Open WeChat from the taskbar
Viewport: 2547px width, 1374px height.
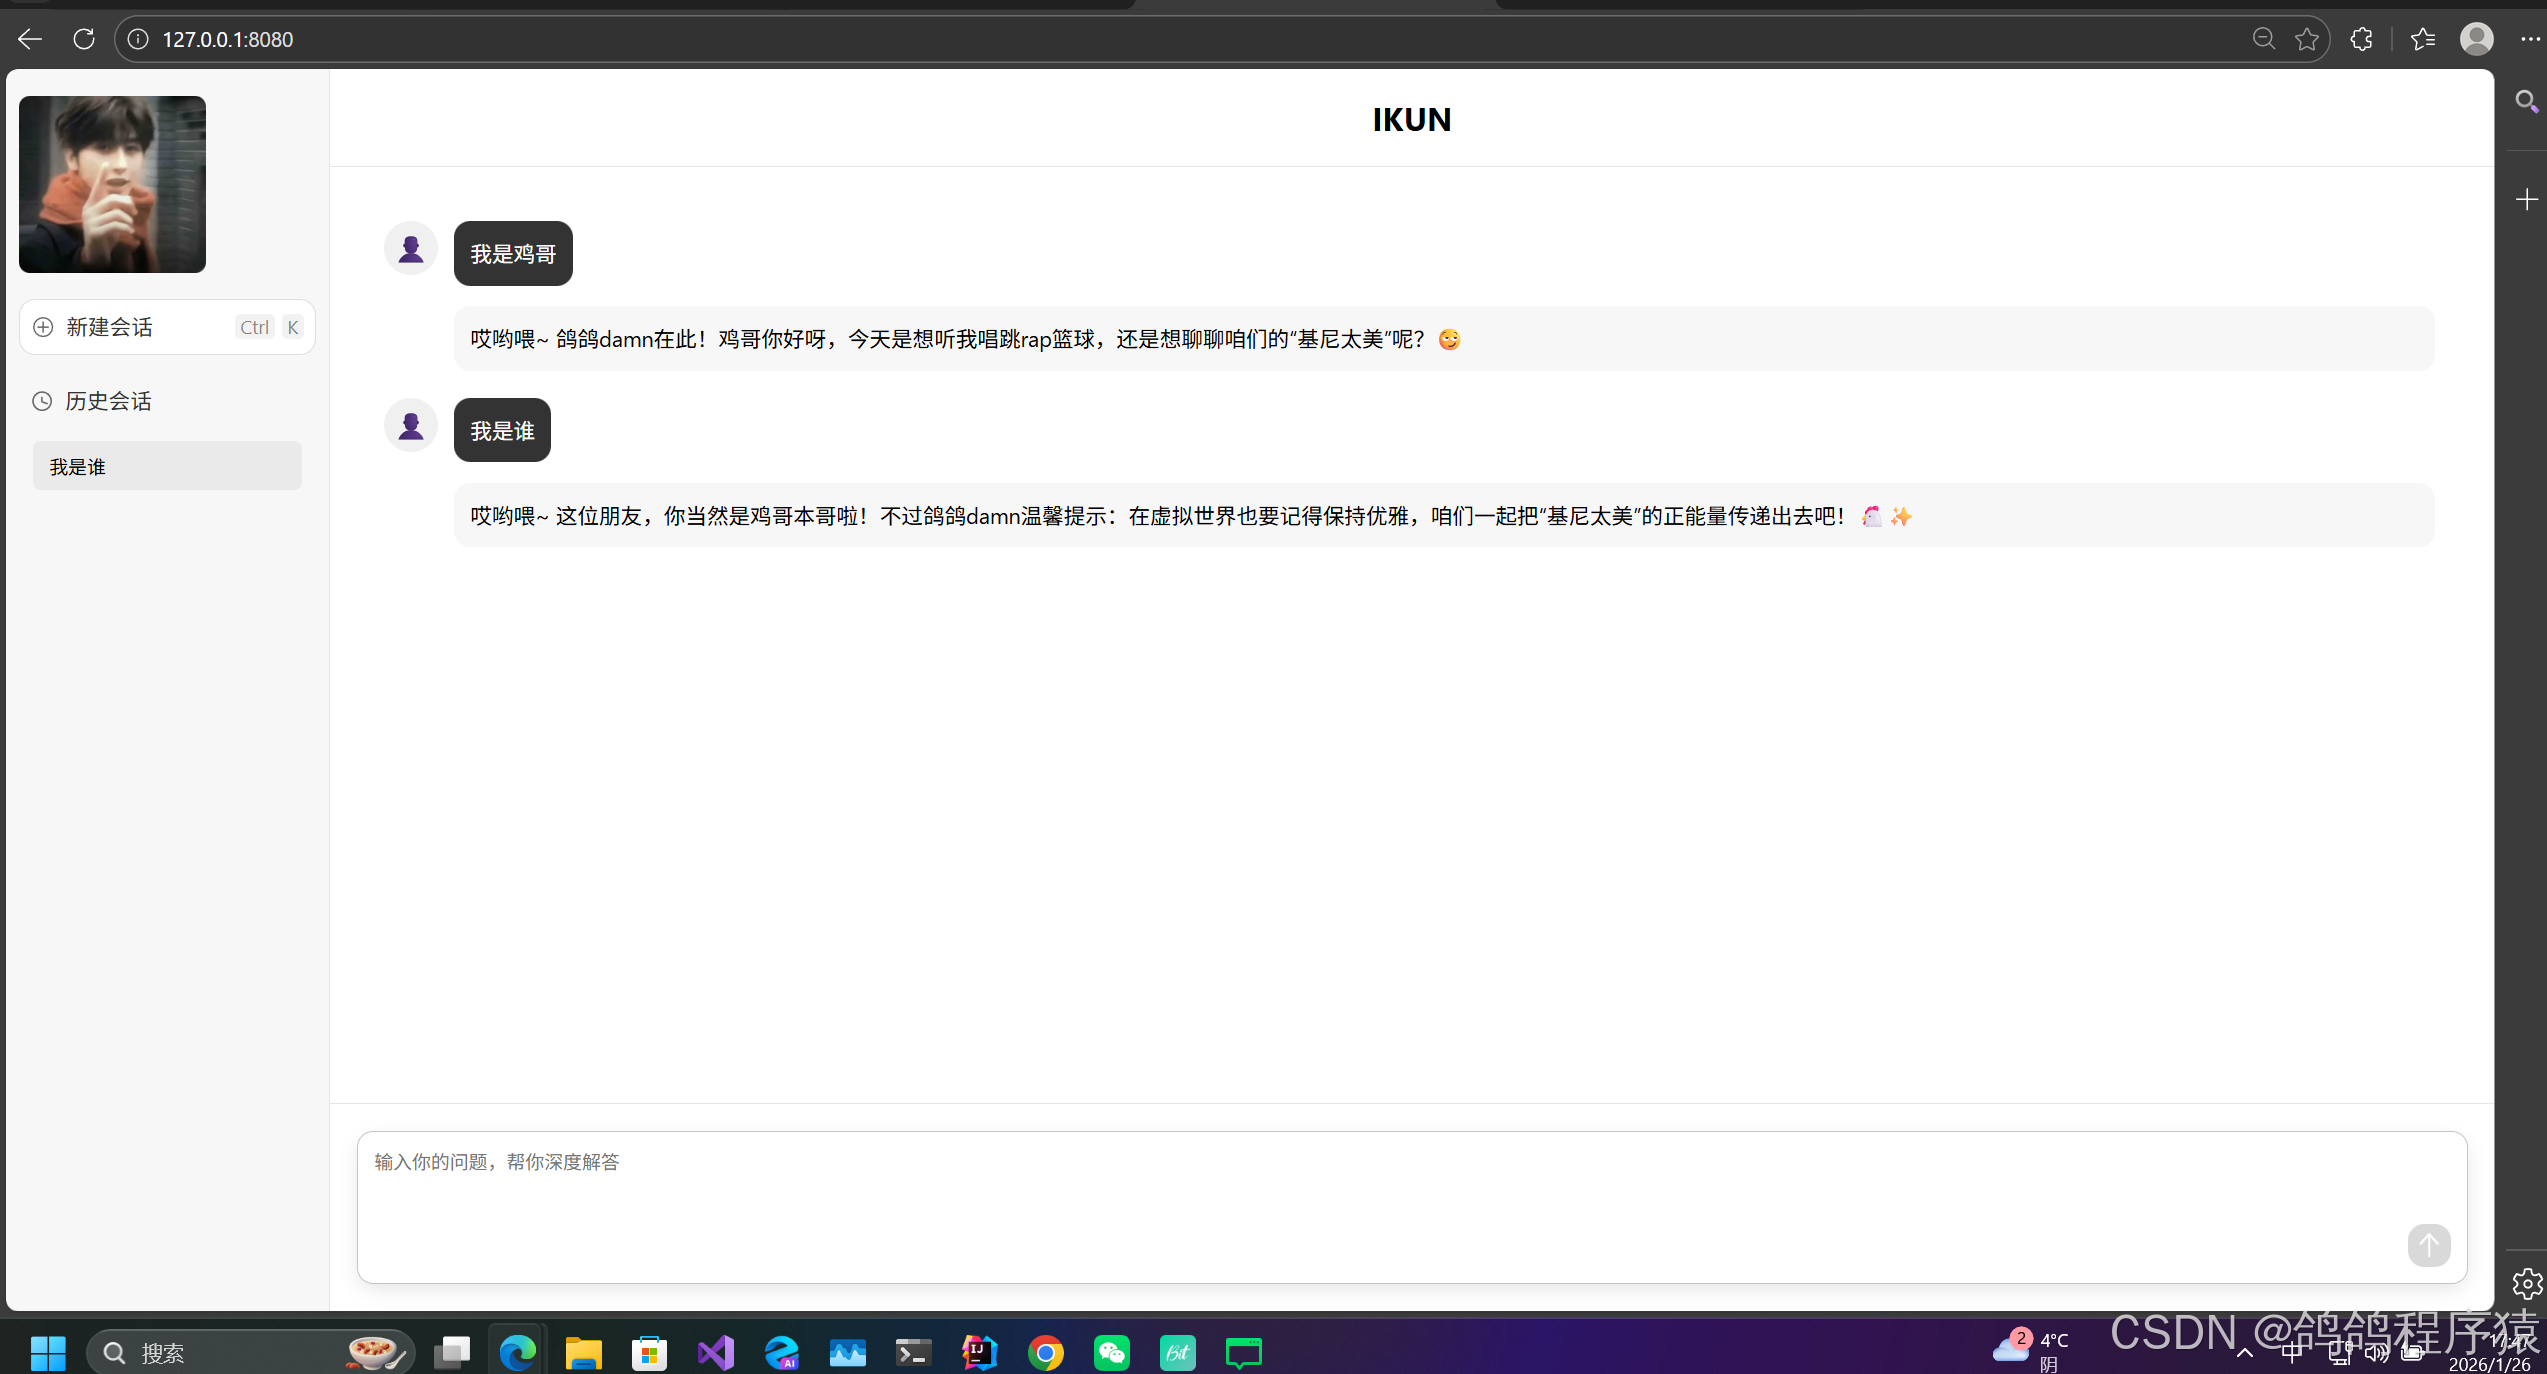point(1111,1353)
